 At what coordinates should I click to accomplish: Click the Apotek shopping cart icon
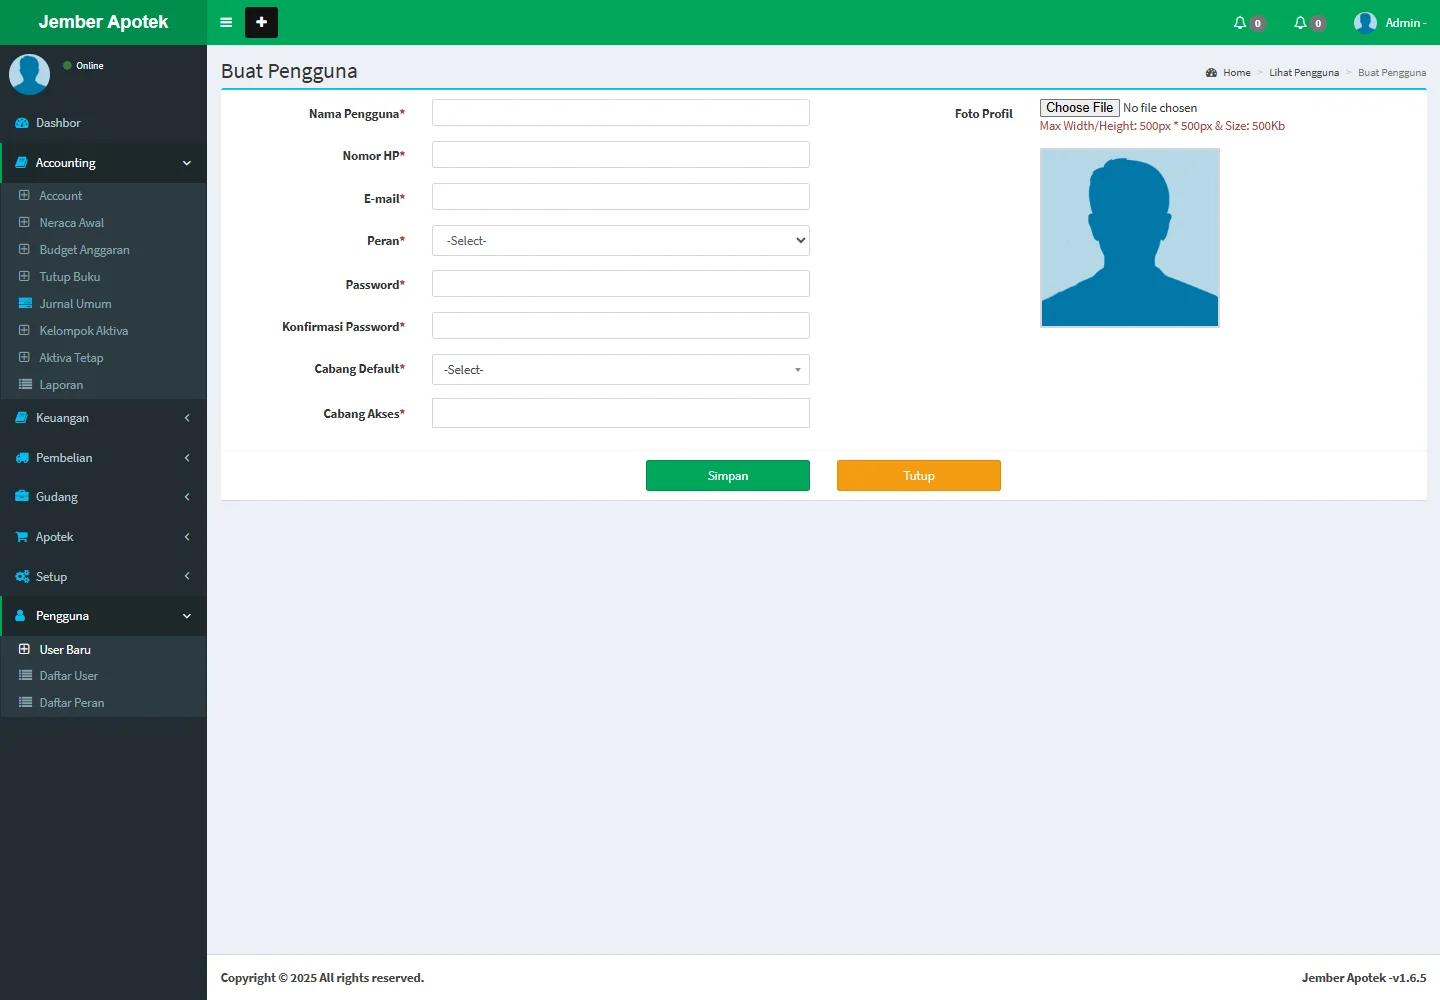tap(22, 537)
